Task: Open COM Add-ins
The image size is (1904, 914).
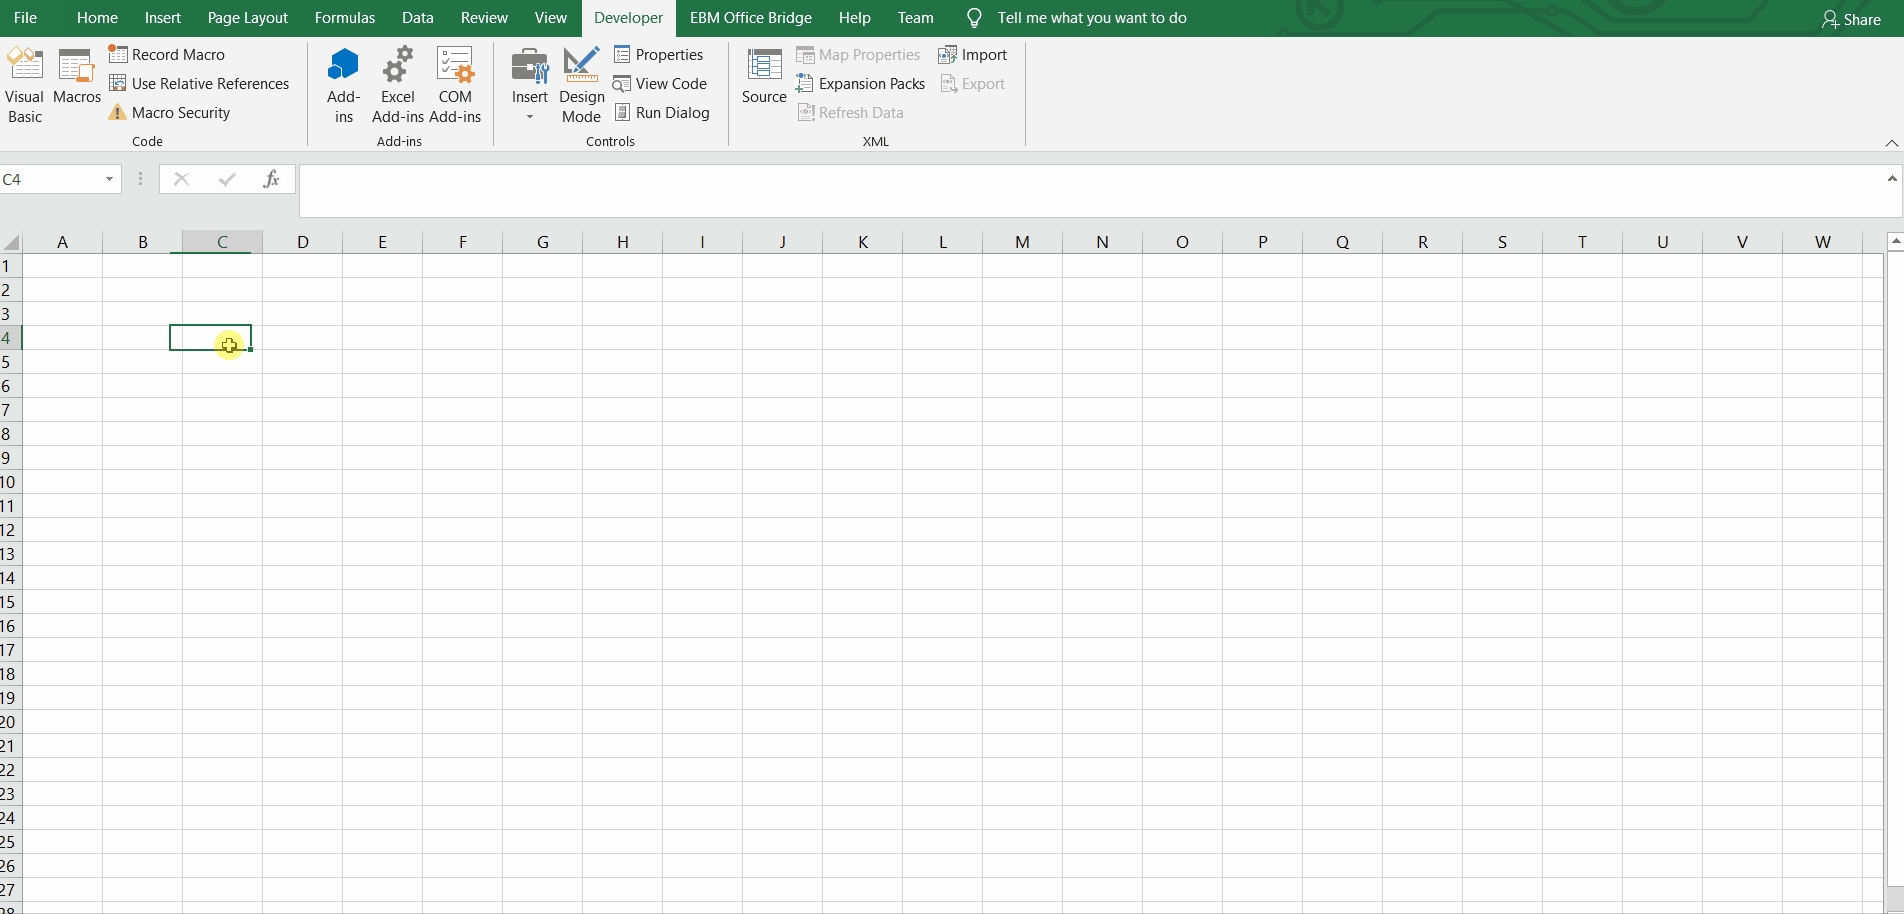Action: 455,84
